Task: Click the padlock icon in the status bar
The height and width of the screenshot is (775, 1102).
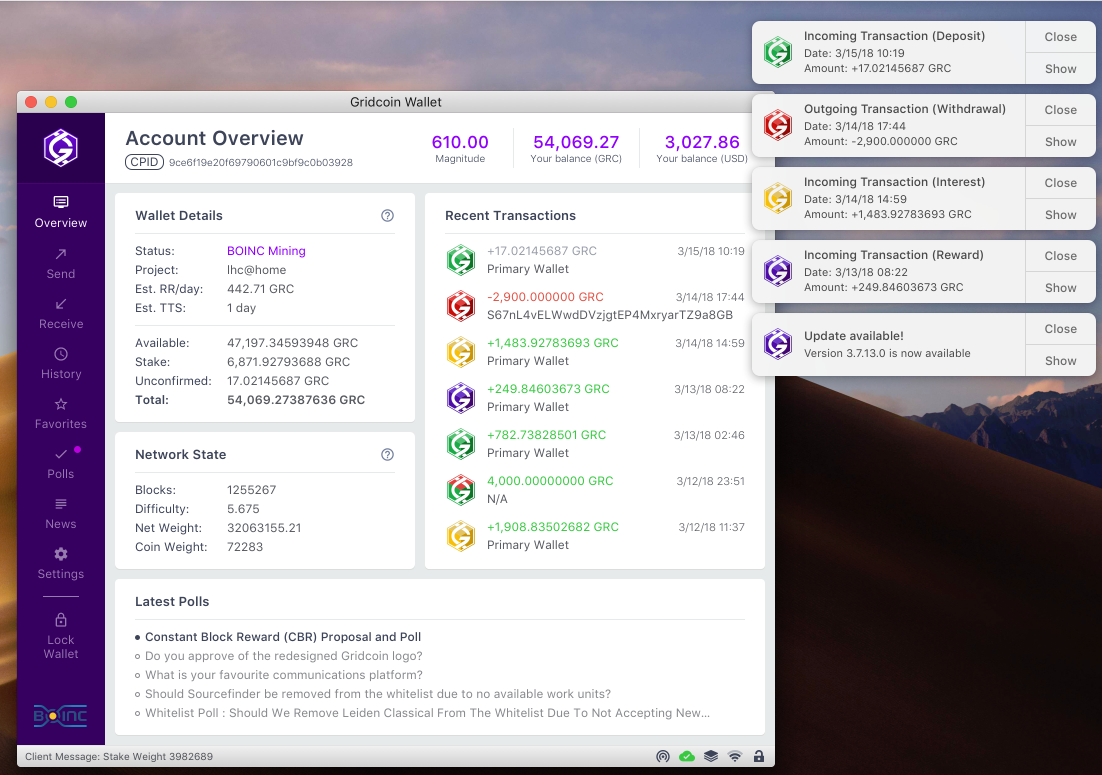Action: pyautogui.click(x=759, y=757)
